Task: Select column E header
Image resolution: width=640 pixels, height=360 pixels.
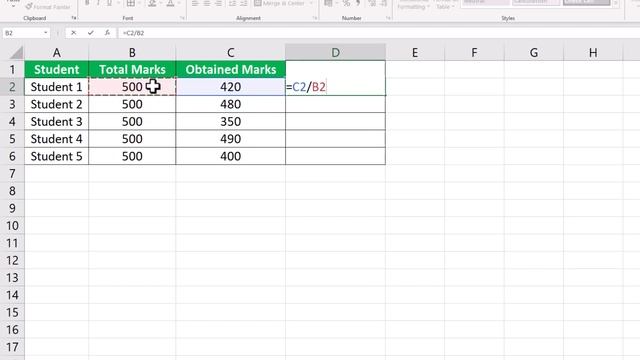Action: pos(415,53)
